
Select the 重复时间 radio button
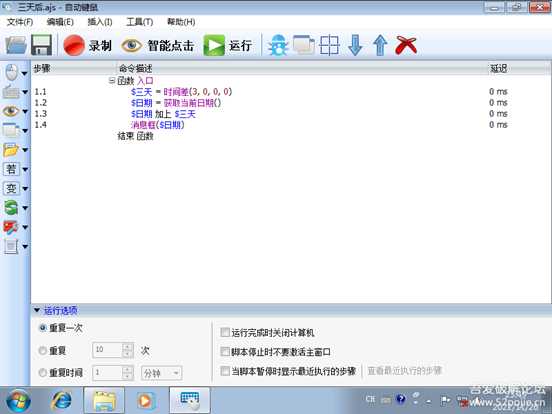43,372
